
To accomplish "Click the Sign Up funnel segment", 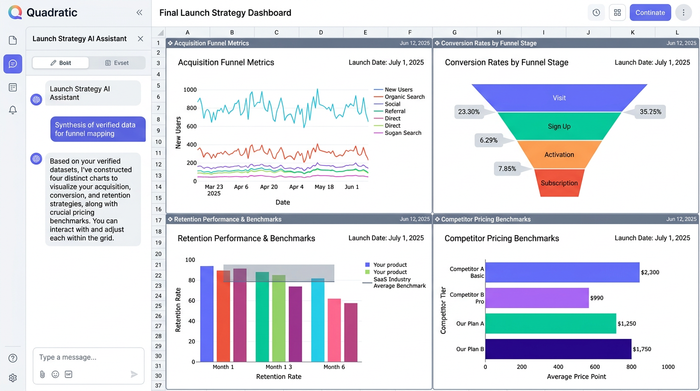I will point(559,126).
